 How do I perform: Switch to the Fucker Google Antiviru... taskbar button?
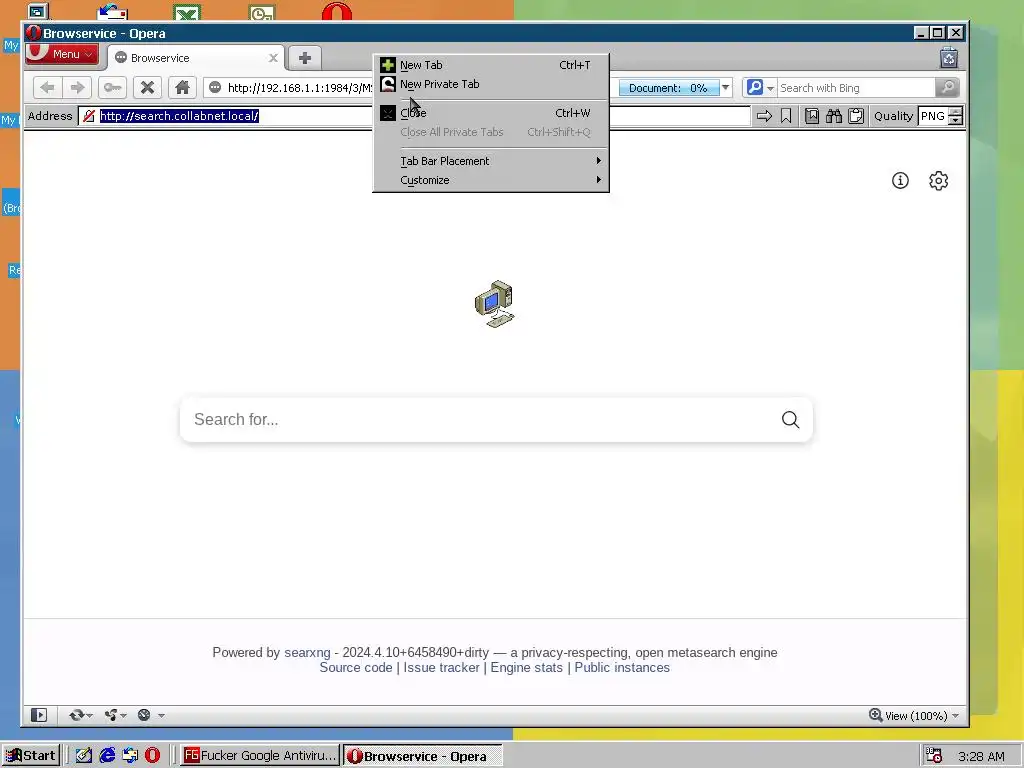point(260,756)
